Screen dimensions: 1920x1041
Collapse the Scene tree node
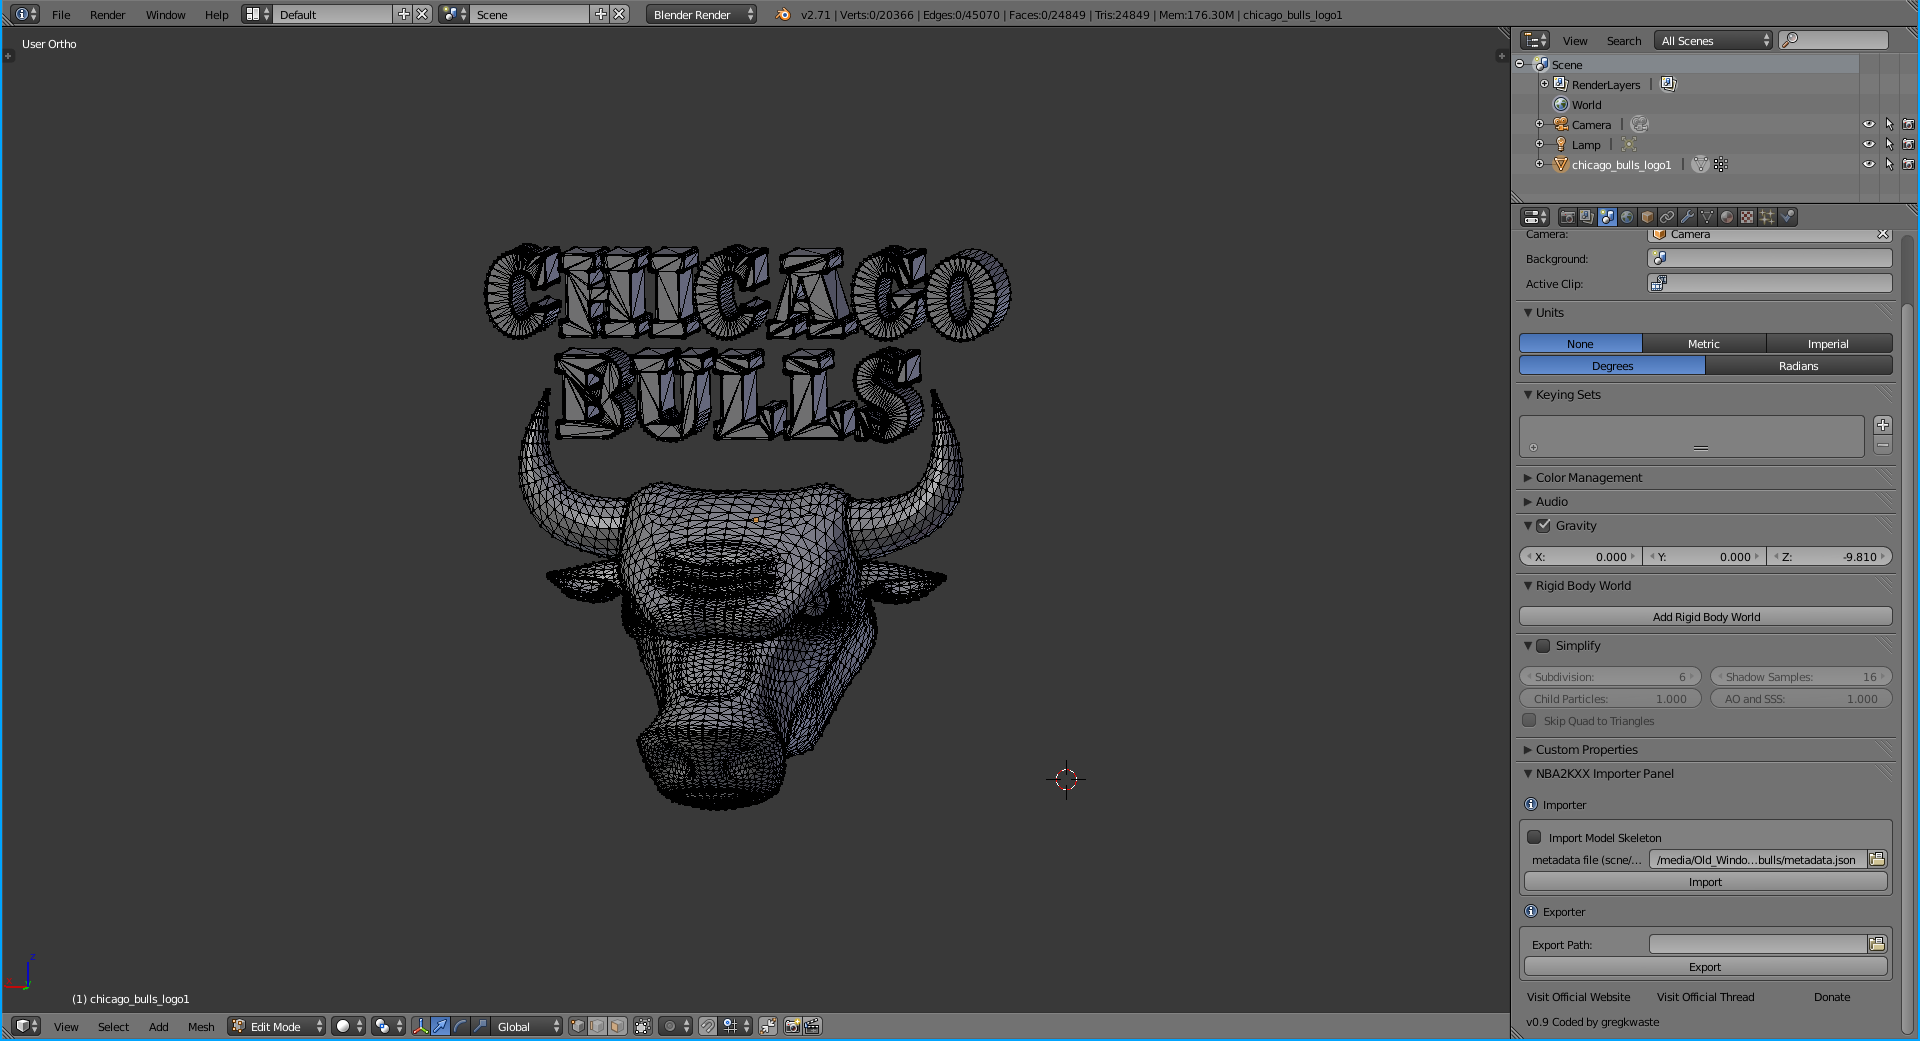pos(1520,64)
